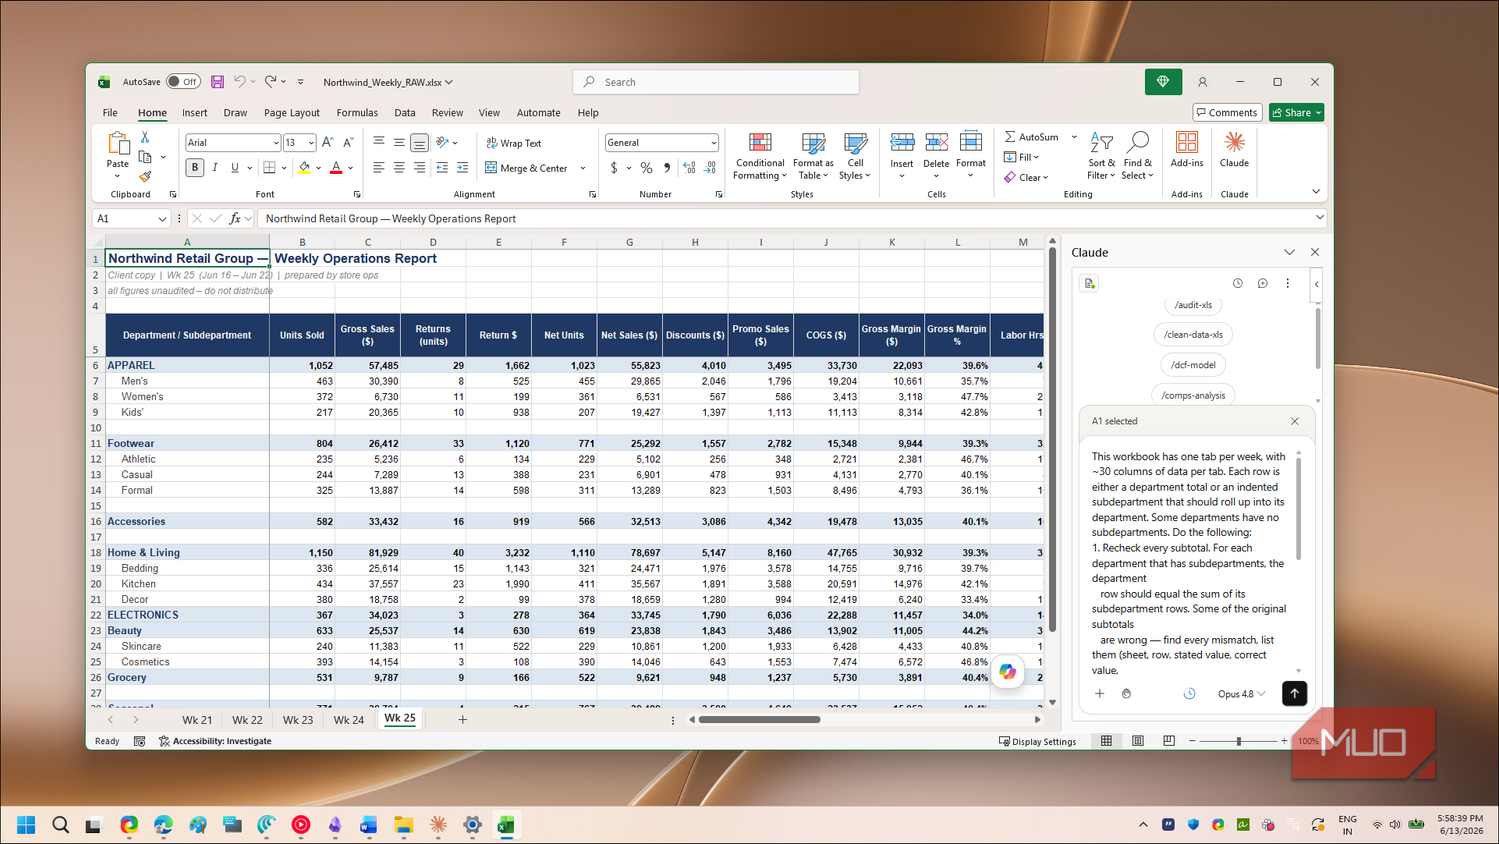Decrease font size with the smaller A icon

348,143
